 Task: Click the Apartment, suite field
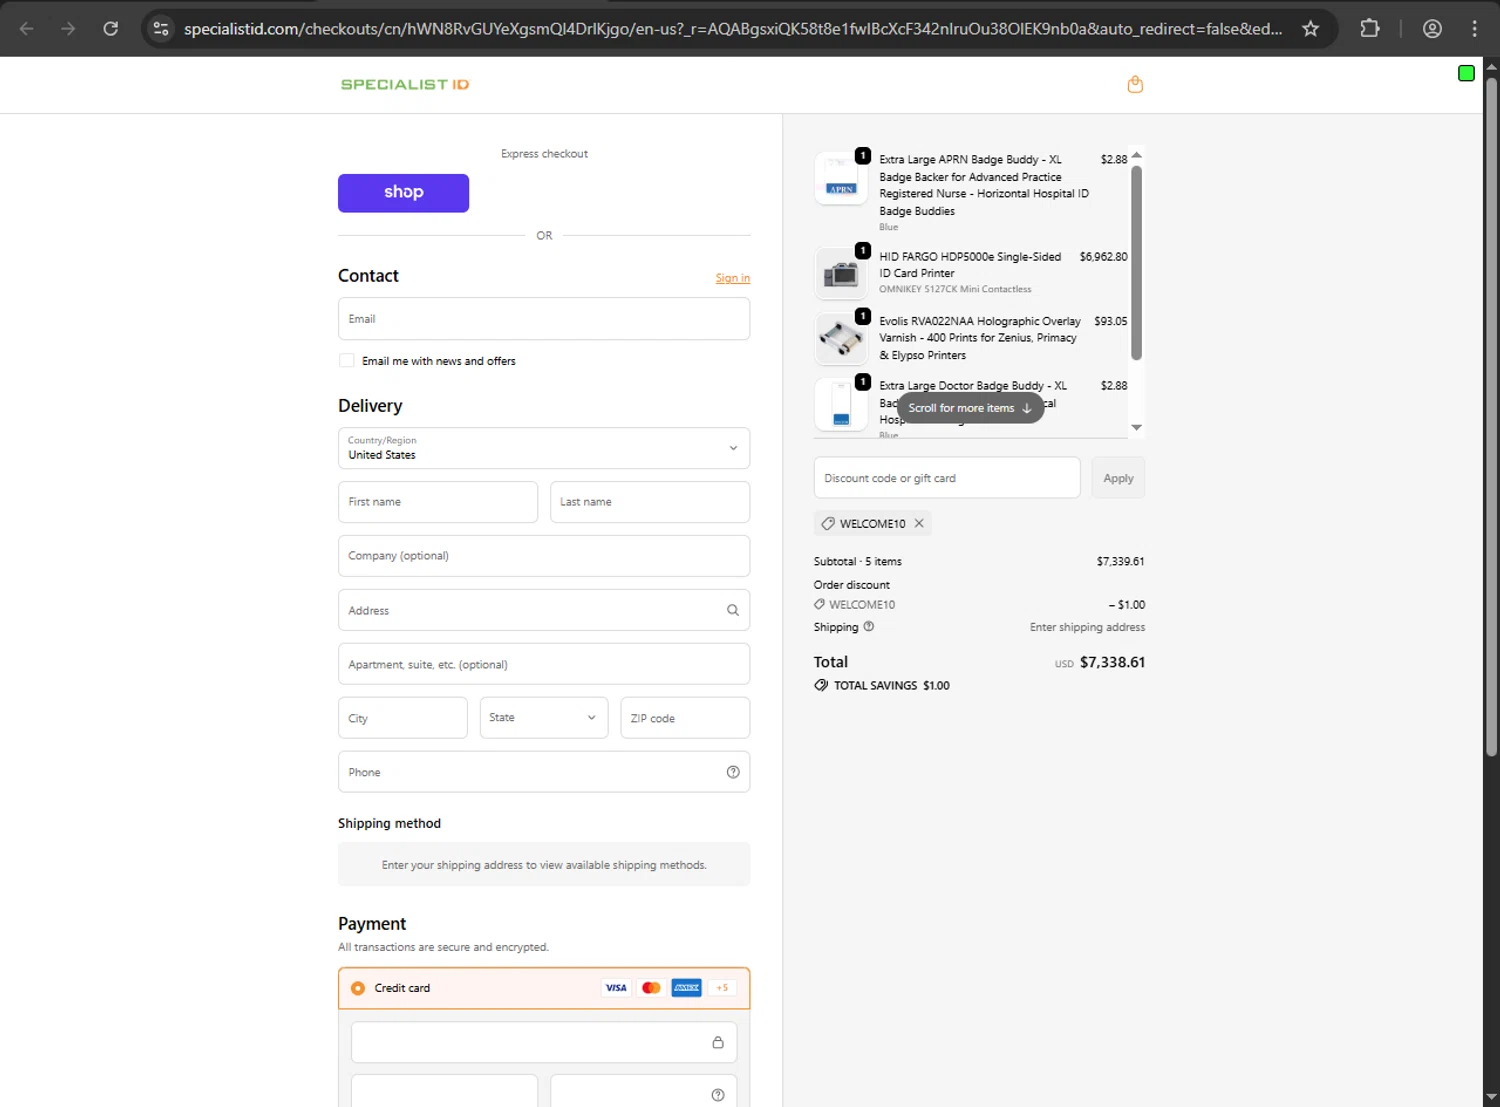click(x=544, y=664)
